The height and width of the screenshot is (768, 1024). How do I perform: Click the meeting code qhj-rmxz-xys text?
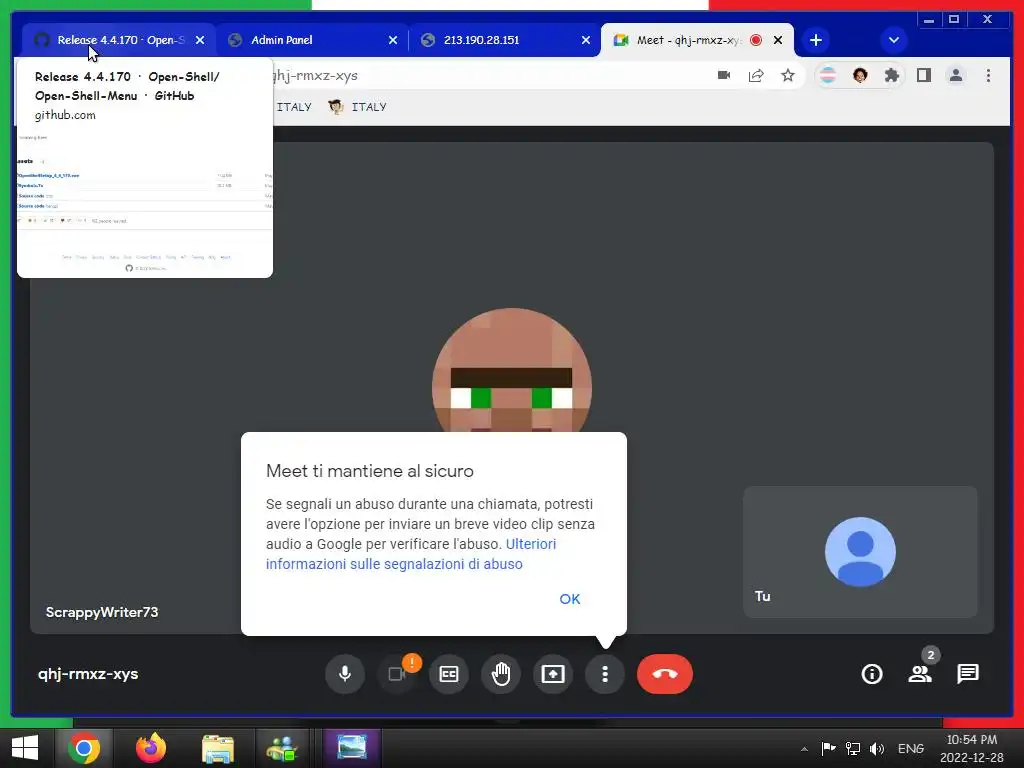(88, 673)
